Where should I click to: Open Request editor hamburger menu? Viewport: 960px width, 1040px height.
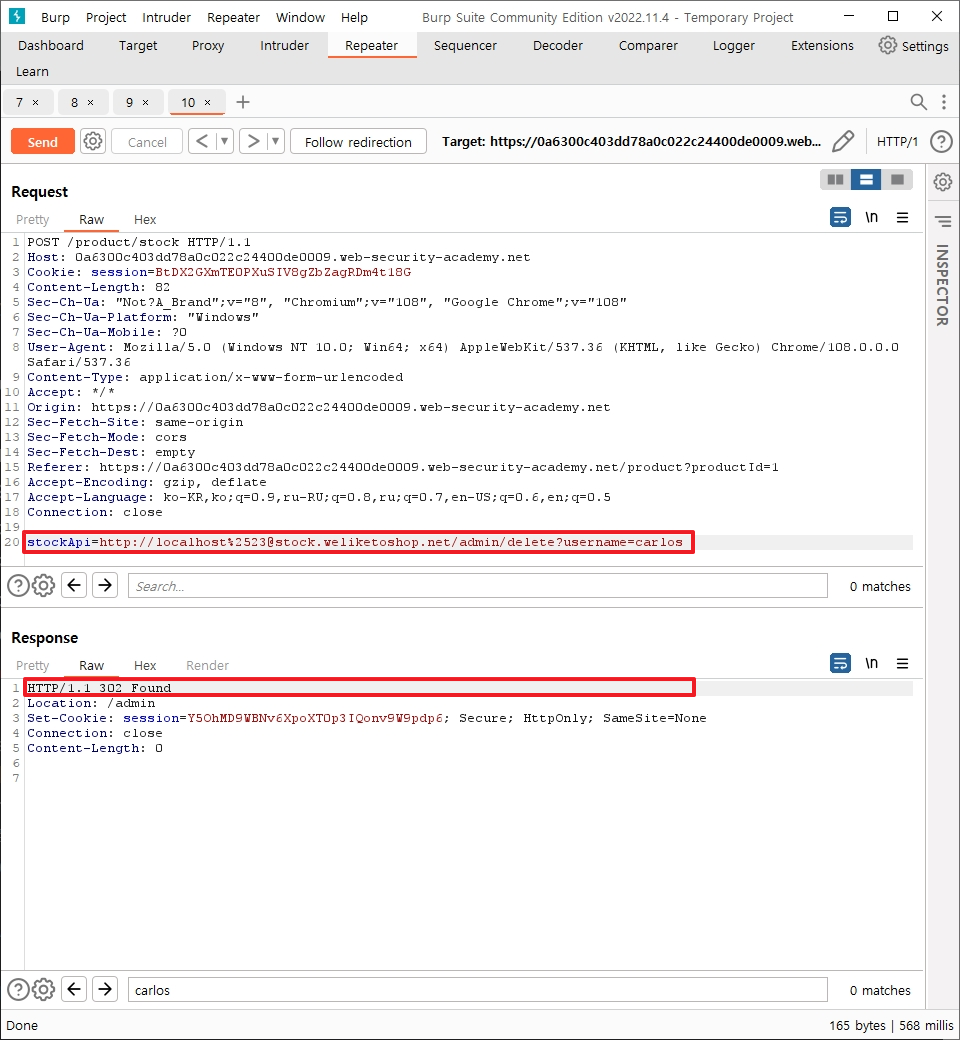902,218
